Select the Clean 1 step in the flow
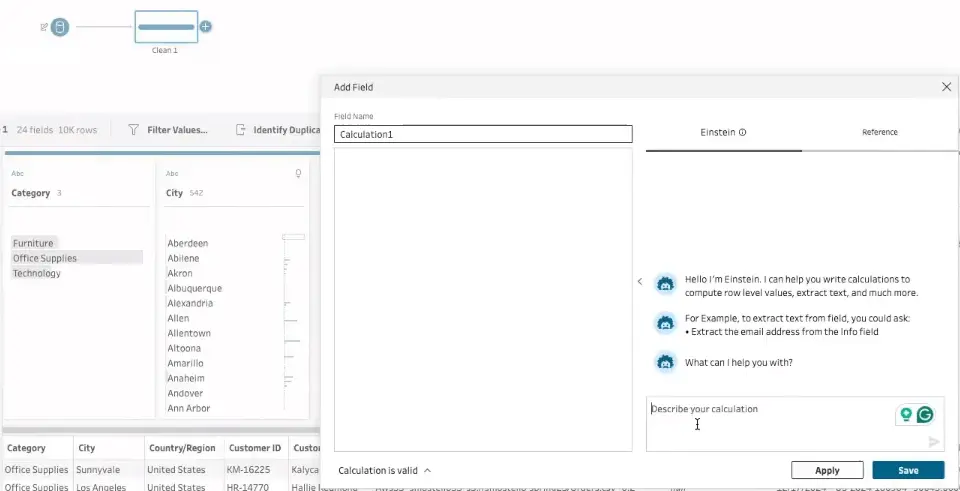Viewport: 960px width, 491px height. coord(166,27)
